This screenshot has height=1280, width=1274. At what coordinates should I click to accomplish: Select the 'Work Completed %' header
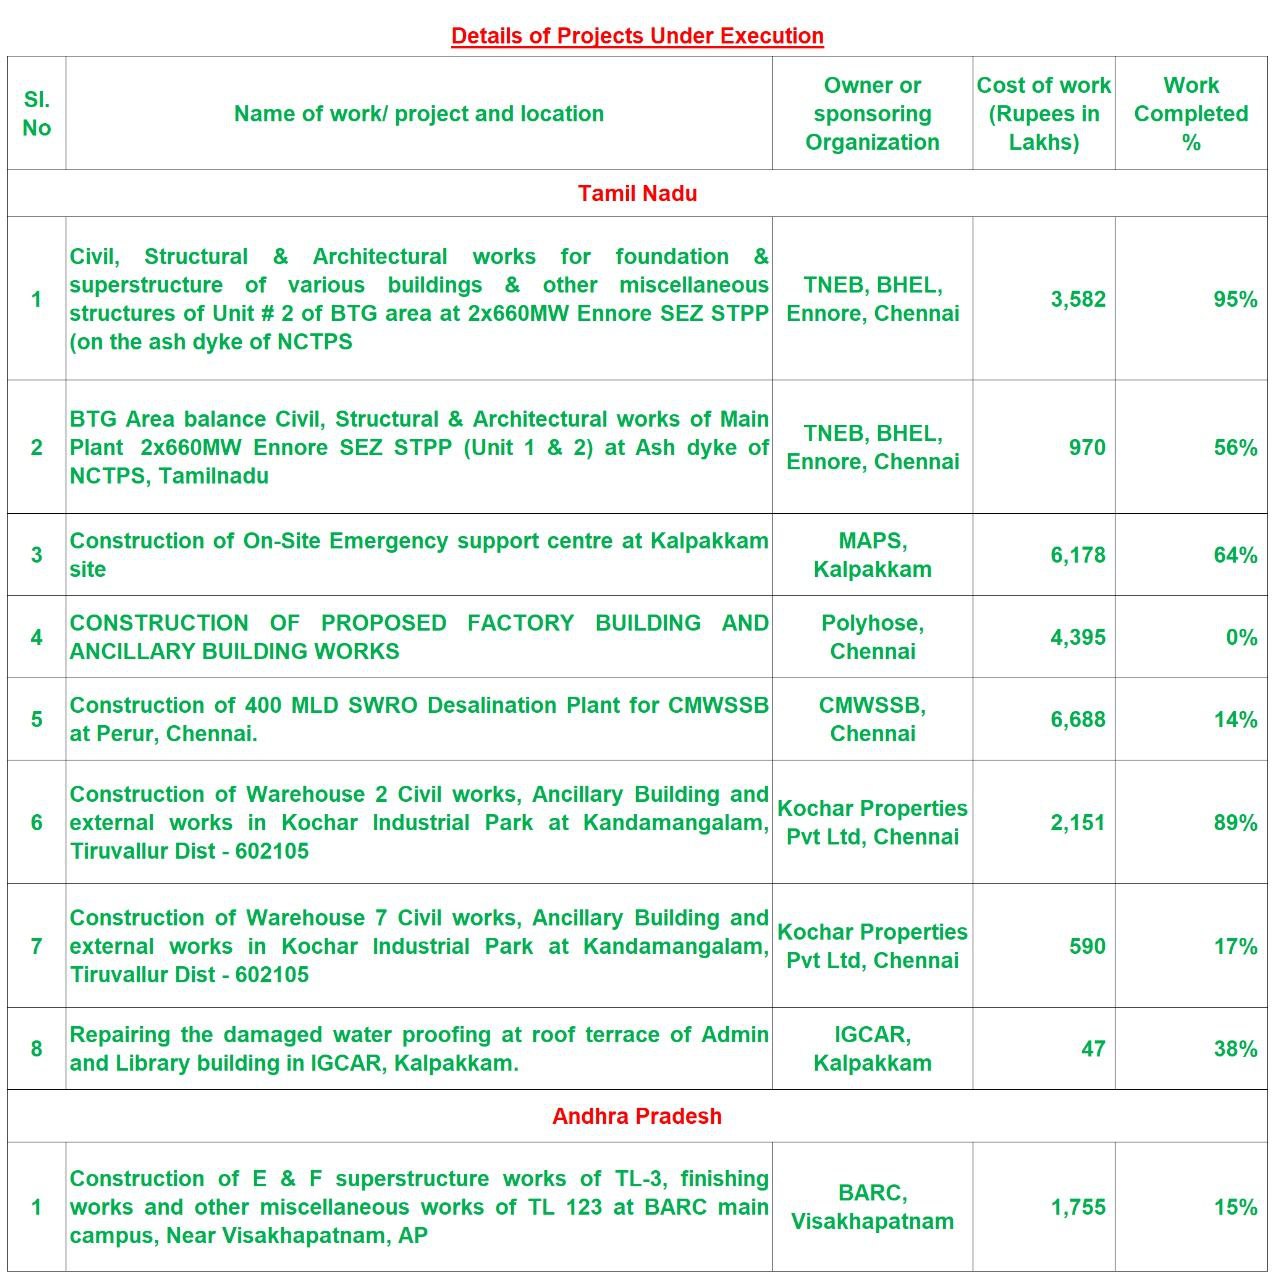point(1191,114)
